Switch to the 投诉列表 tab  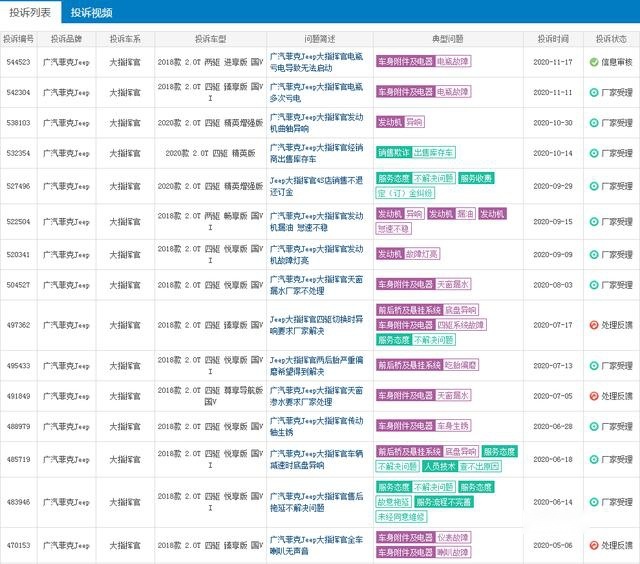[x=30, y=12]
